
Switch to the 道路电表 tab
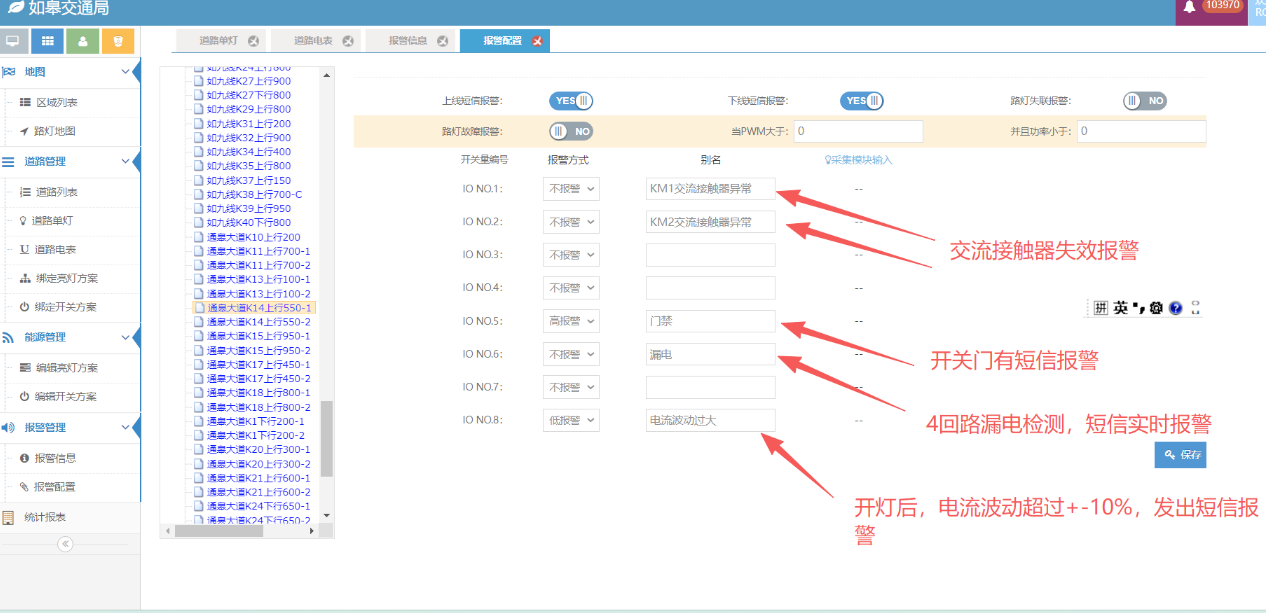point(313,41)
